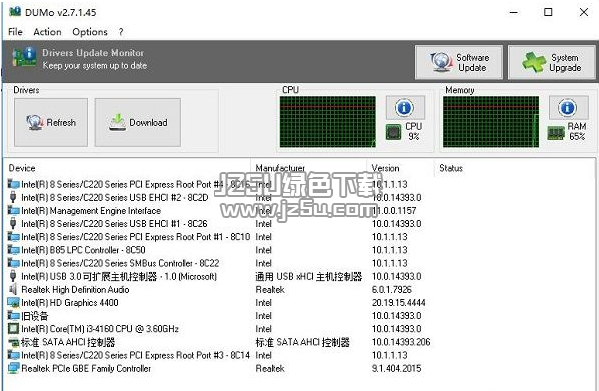This screenshot has width=599, height=391.
Task: Select Realtek High Definition Audio device
Action: [x=75, y=289]
